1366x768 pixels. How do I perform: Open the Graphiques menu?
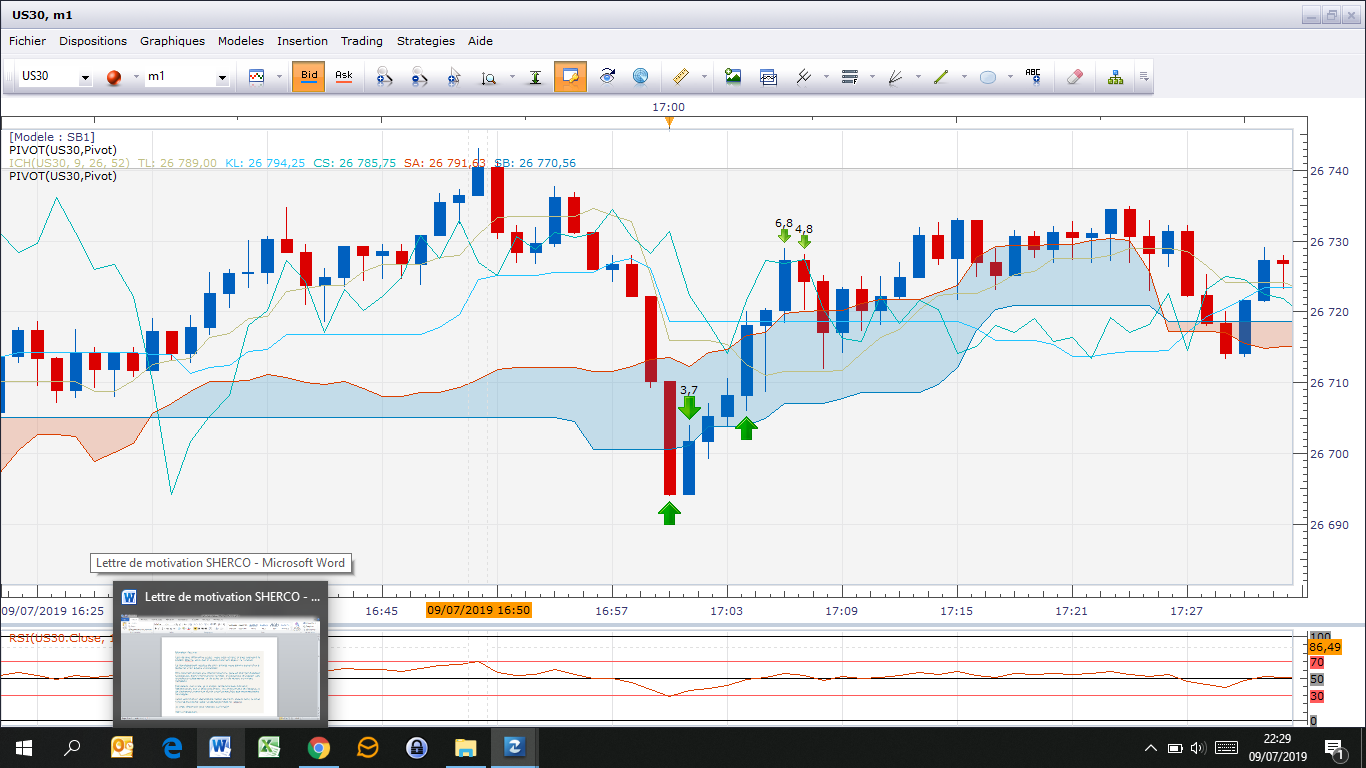pos(172,41)
